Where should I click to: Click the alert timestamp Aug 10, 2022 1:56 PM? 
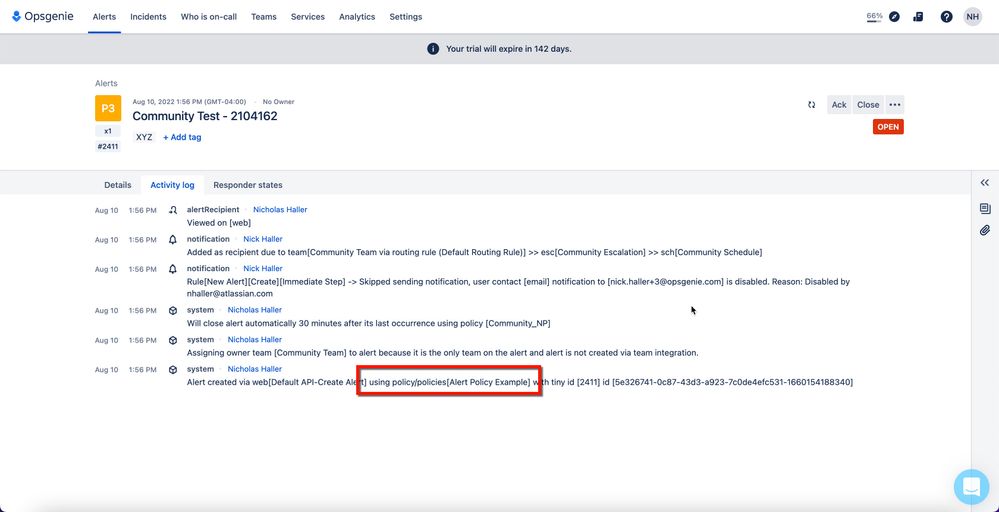[x=190, y=102]
